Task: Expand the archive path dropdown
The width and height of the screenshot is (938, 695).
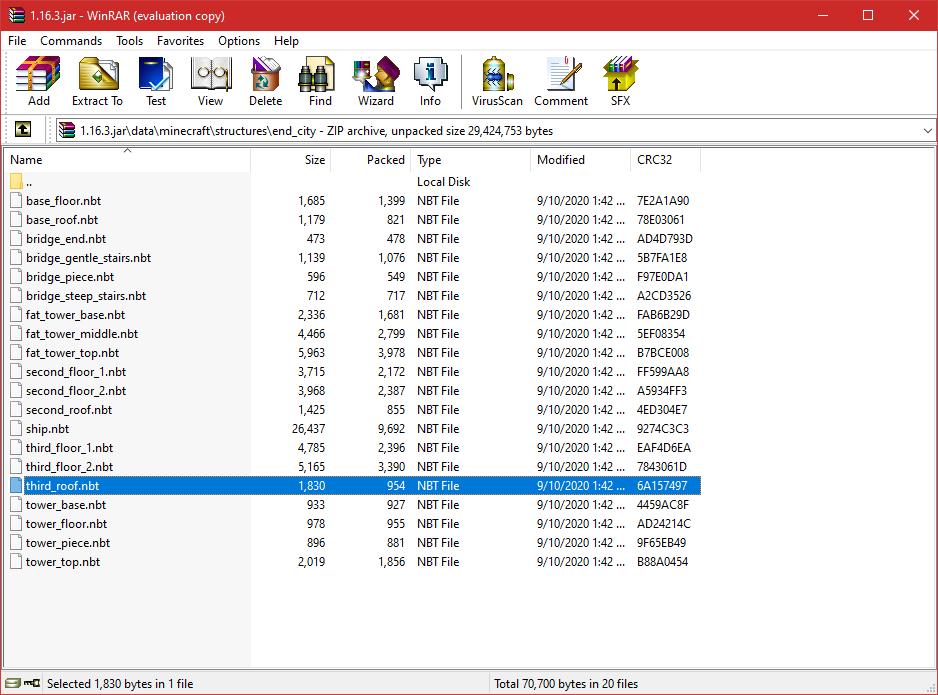Action: pyautogui.click(x=927, y=130)
